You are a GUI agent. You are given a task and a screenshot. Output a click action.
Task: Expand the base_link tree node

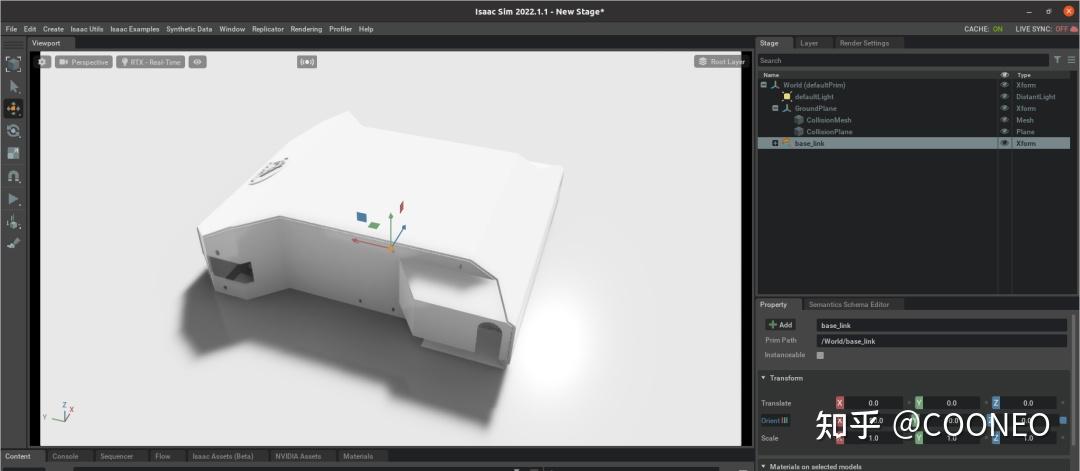(x=775, y=143)
